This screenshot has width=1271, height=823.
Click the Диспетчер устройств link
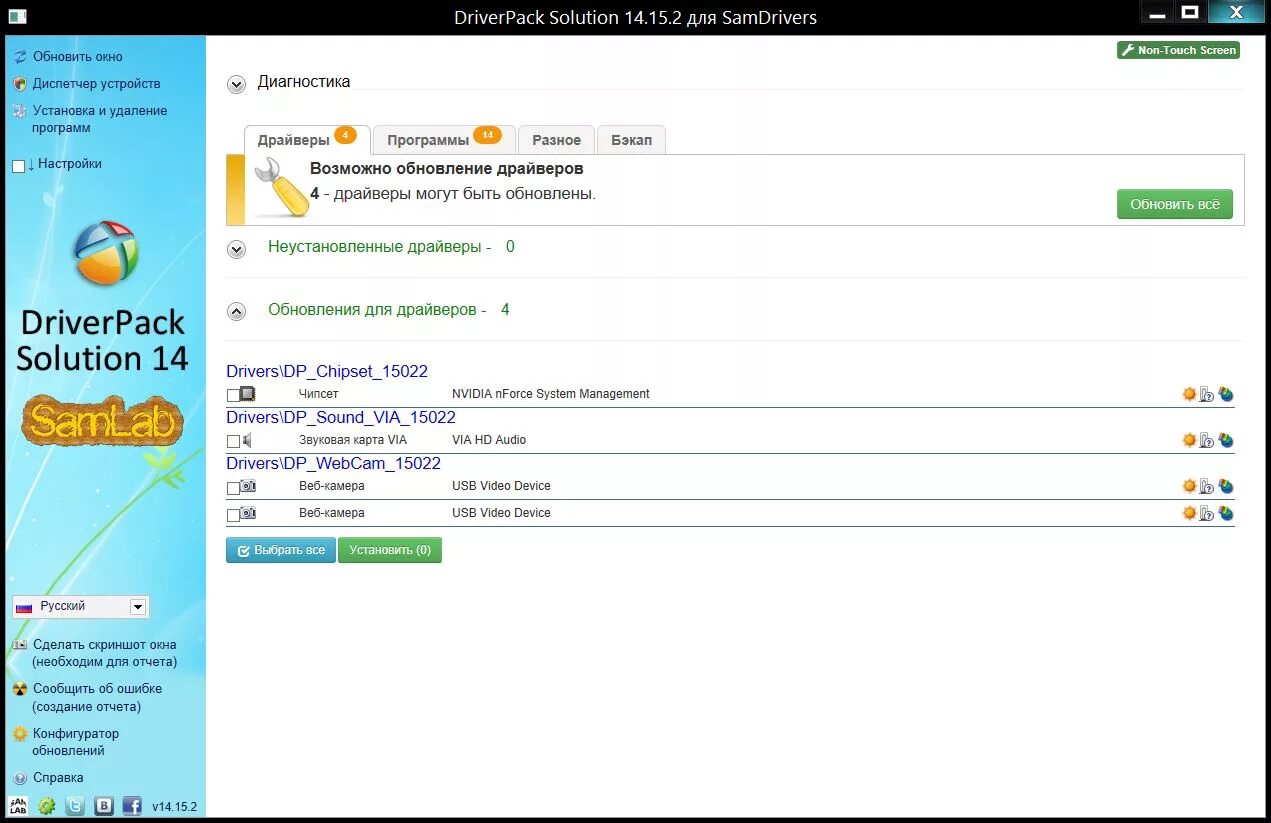[x=96, y=84]
